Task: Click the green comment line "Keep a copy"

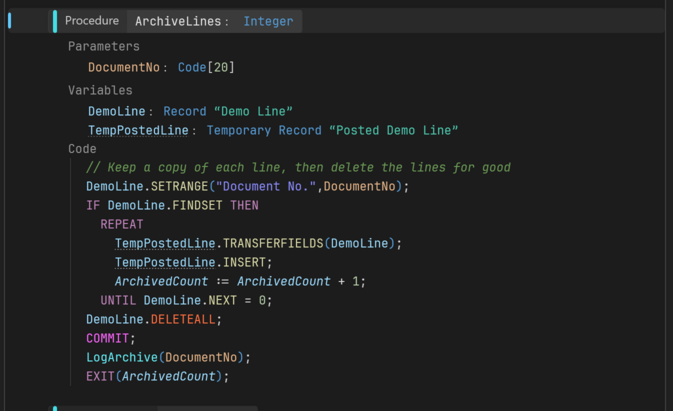Action: coord(298,167)
